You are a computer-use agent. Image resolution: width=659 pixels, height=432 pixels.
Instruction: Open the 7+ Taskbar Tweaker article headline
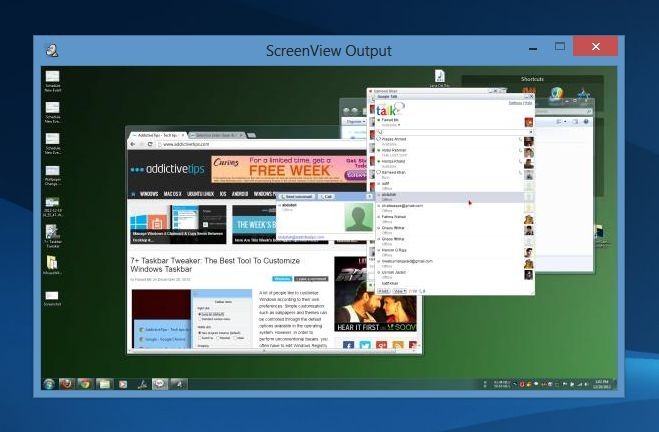(x=215, y=265)
